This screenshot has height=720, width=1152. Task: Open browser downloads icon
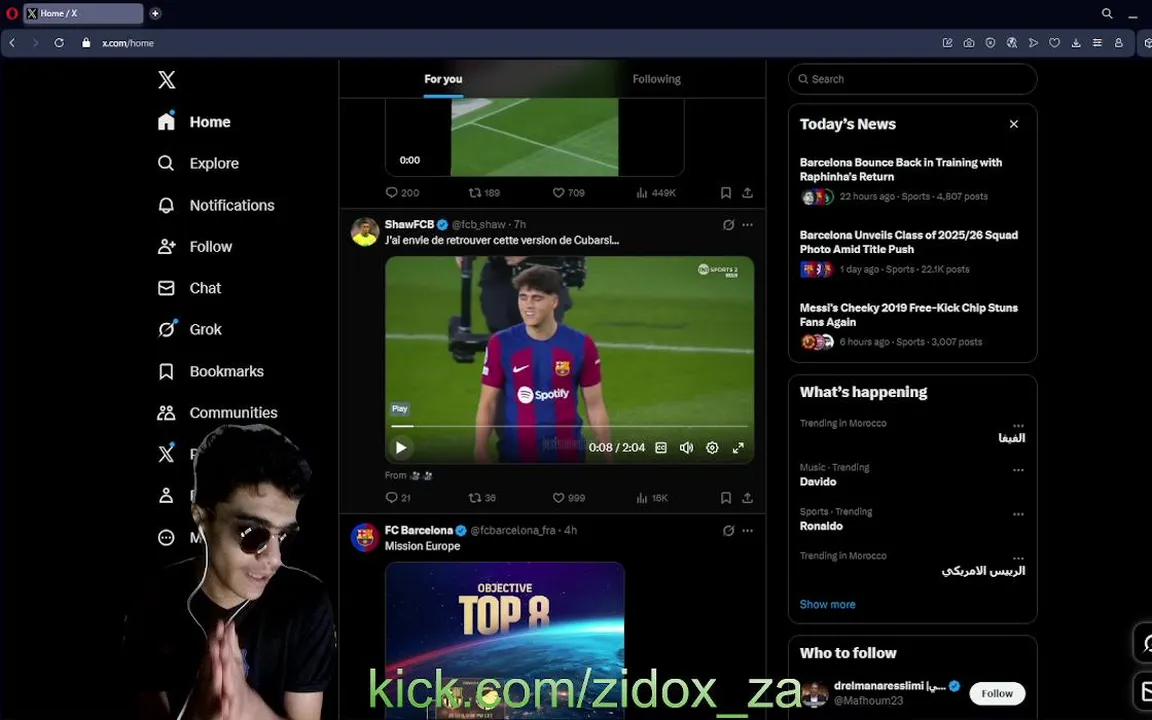tap(1076, 43)
